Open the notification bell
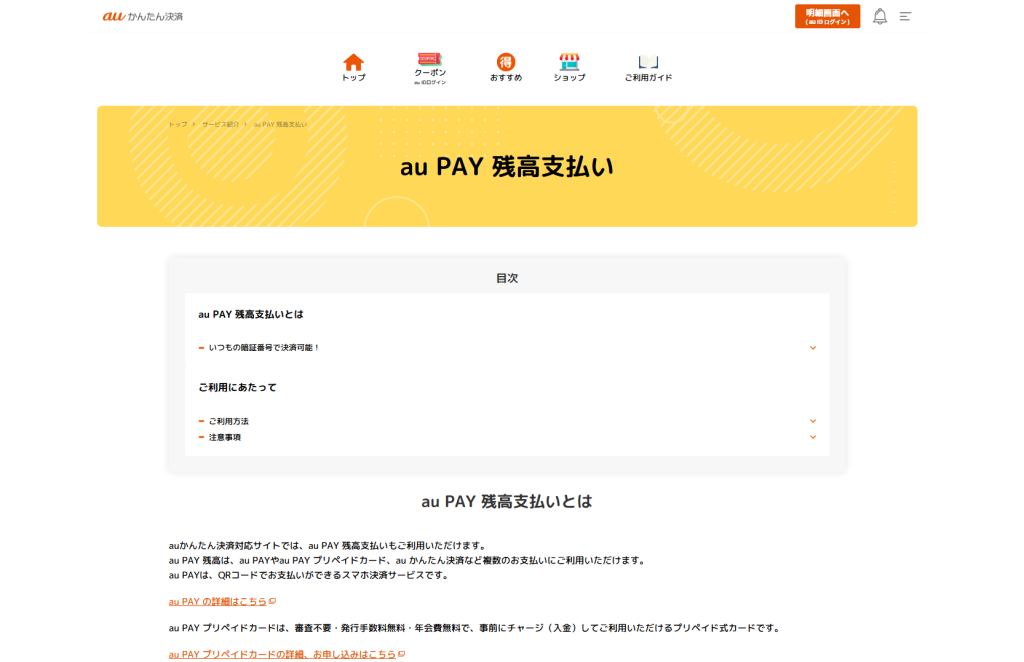The height and width of the screenshot is (662, 1024). pyautogui.click(x=880, y=16)
